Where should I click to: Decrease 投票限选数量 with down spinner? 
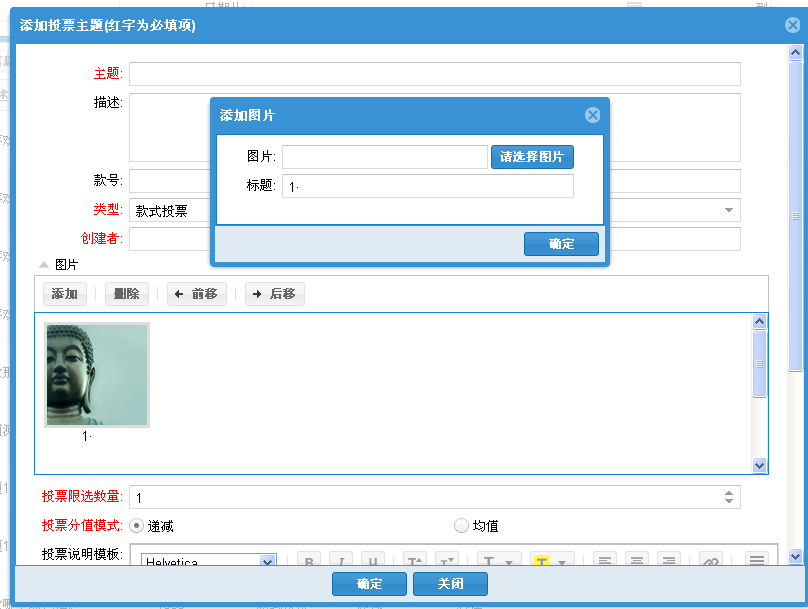729,501
